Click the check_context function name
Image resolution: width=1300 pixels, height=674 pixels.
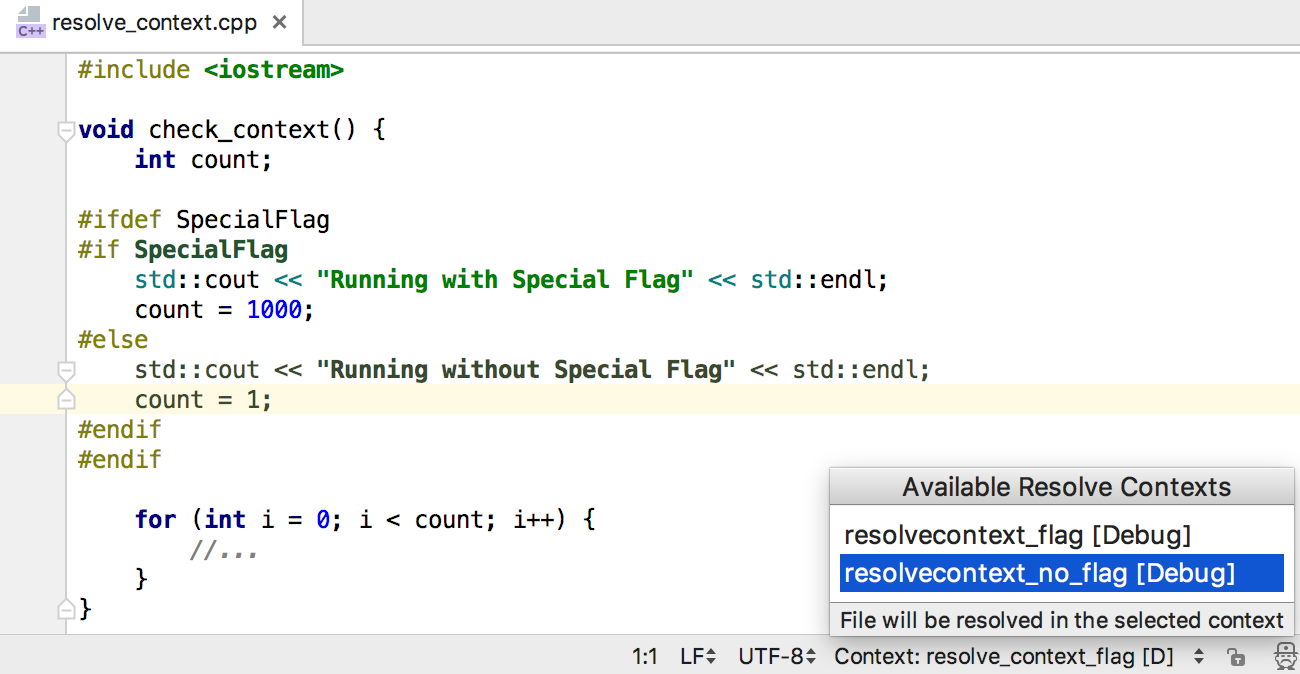click(239, 130)
